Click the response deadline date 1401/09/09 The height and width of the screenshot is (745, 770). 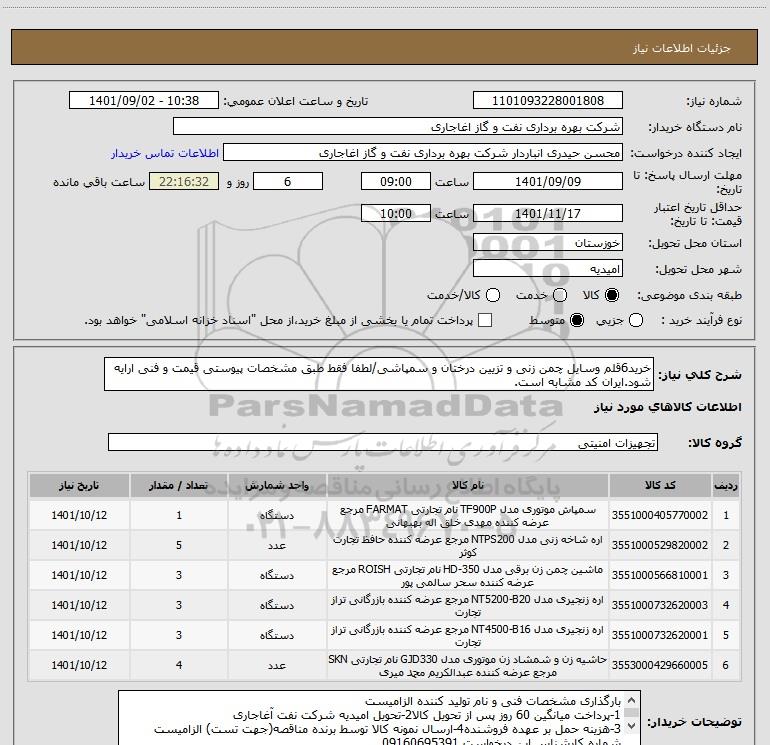click(x=548, y=181)
